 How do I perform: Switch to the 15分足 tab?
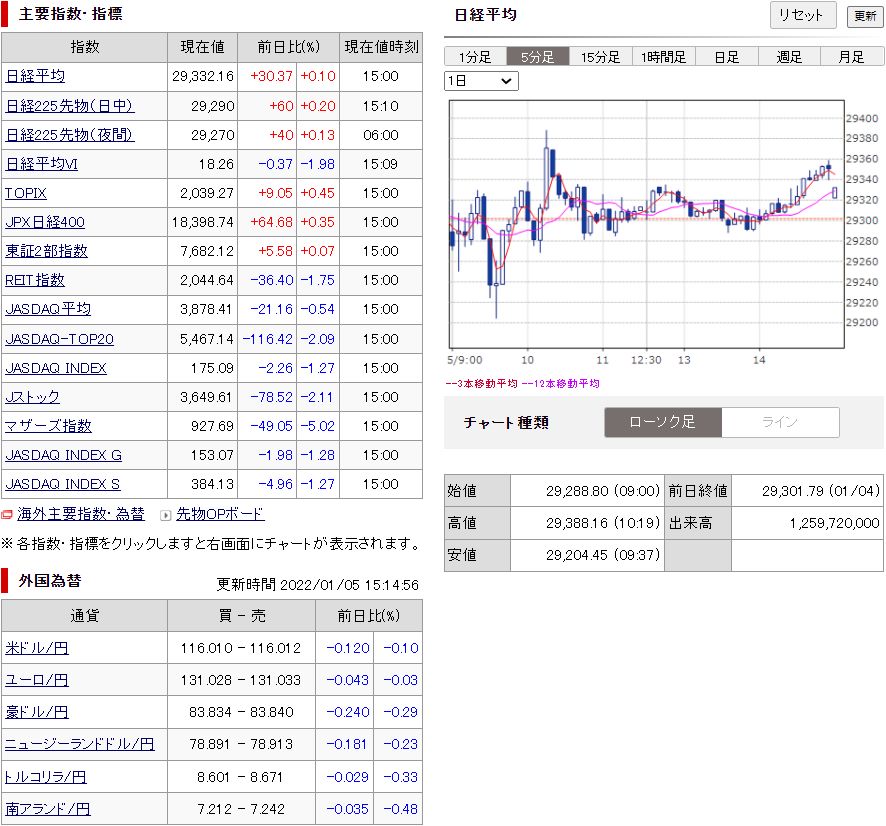tap(601, 56)
